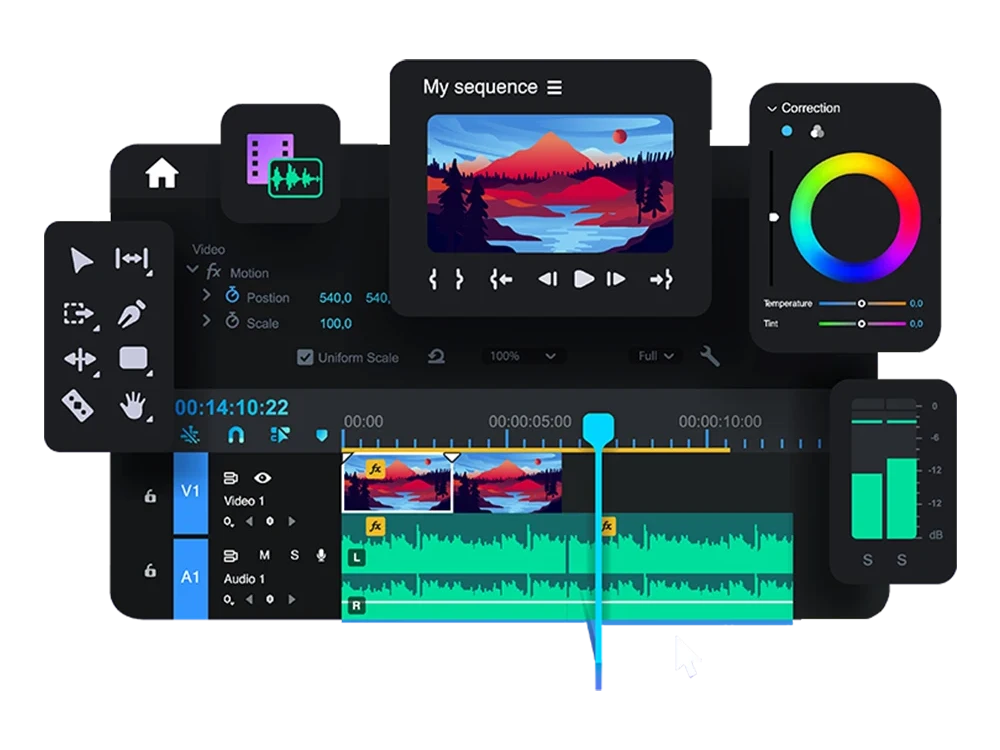Select the Hand tool
Image resolution: width=1000 pixels, height=750 pixels.
coord(132,405)
